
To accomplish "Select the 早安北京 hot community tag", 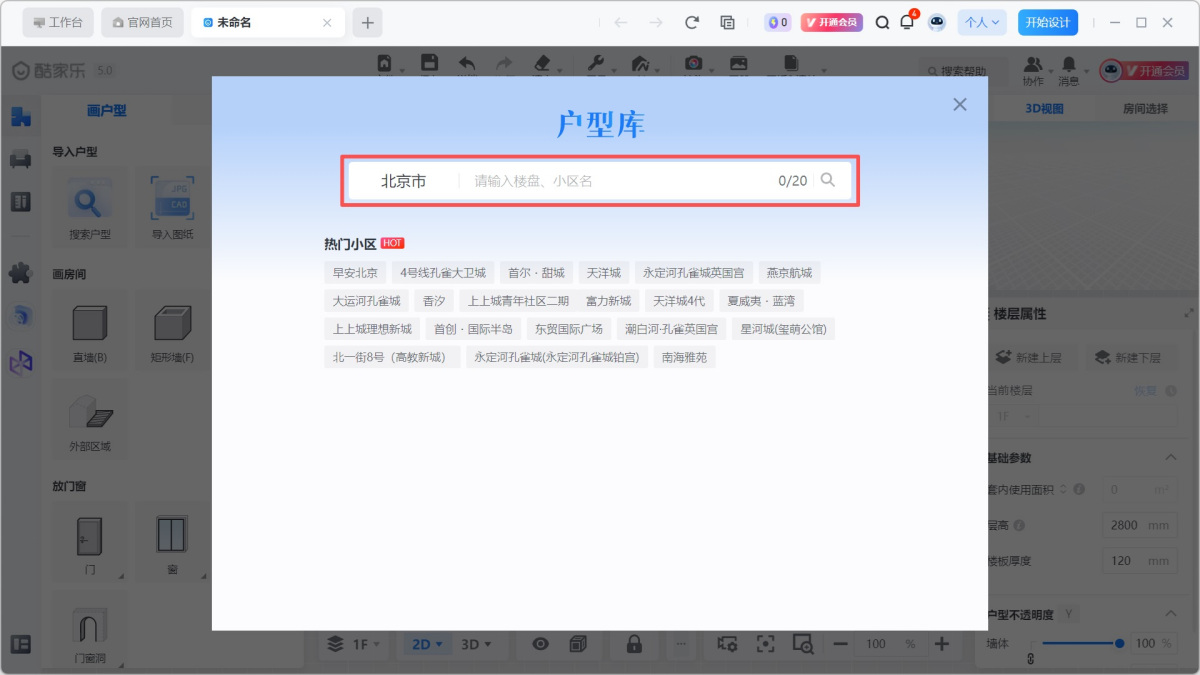I will [x=355, y=273].
